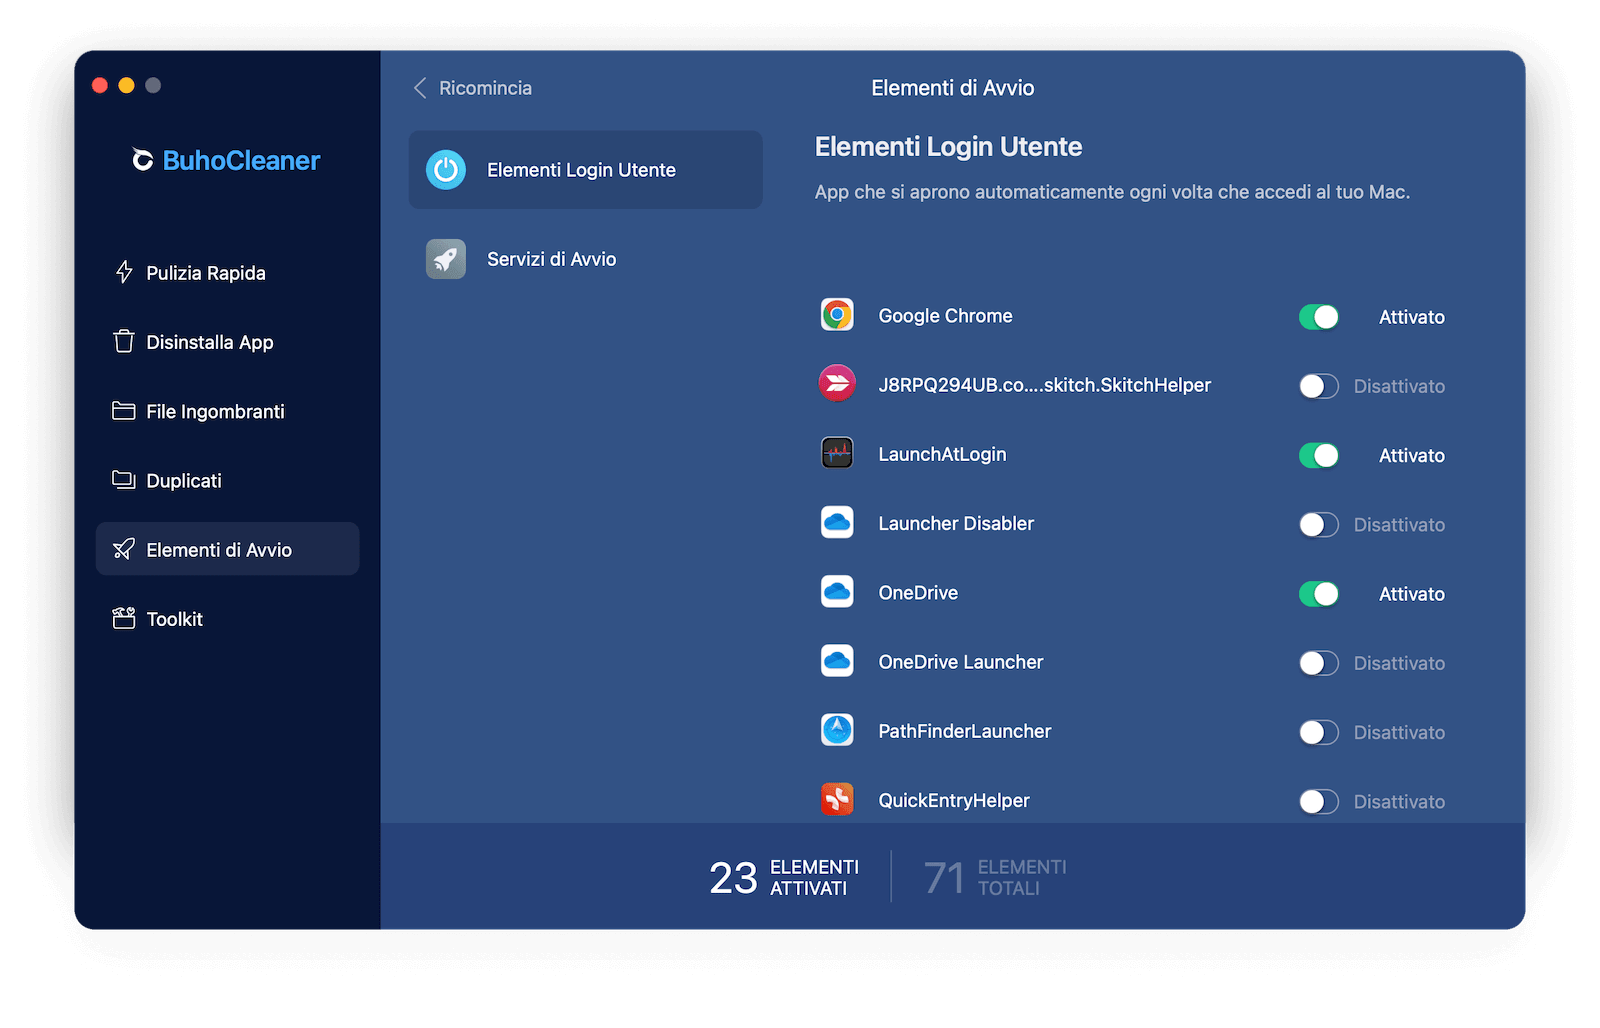Click the Attivato label for Google Chrome
This screenshot has width=1600, height=1028.
pos(1411,317)
